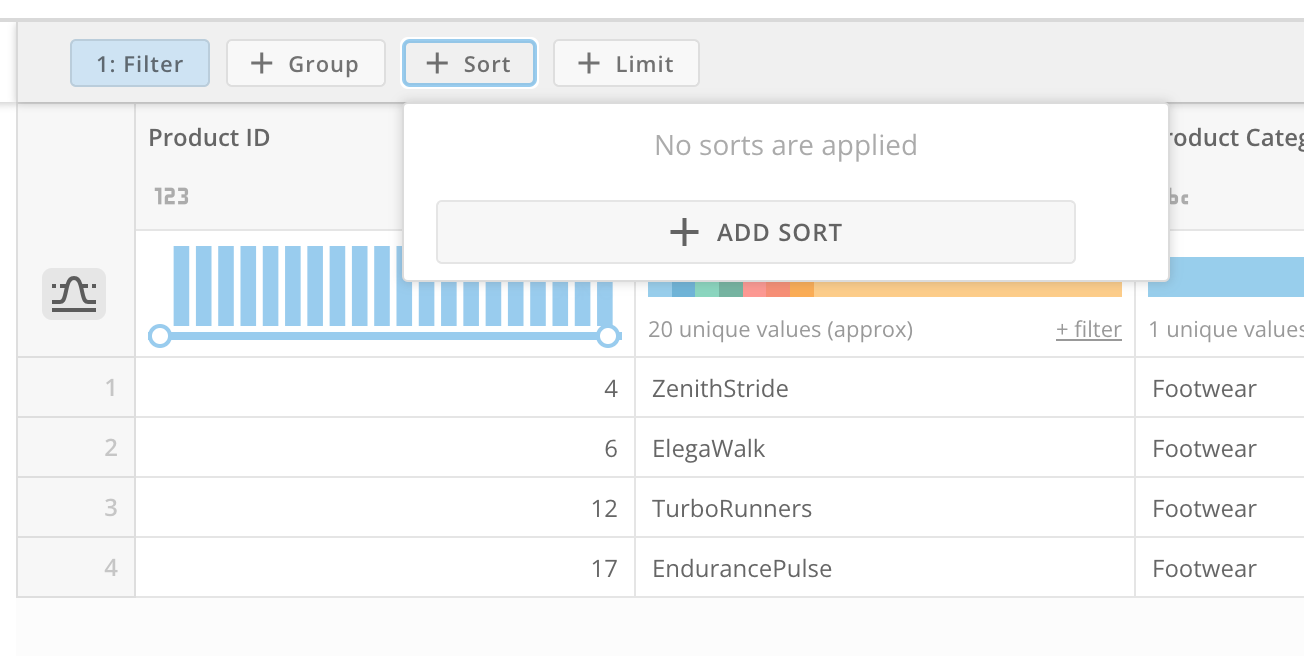Open the Limit options
1304x656 pixels.
tap(626, 63)
